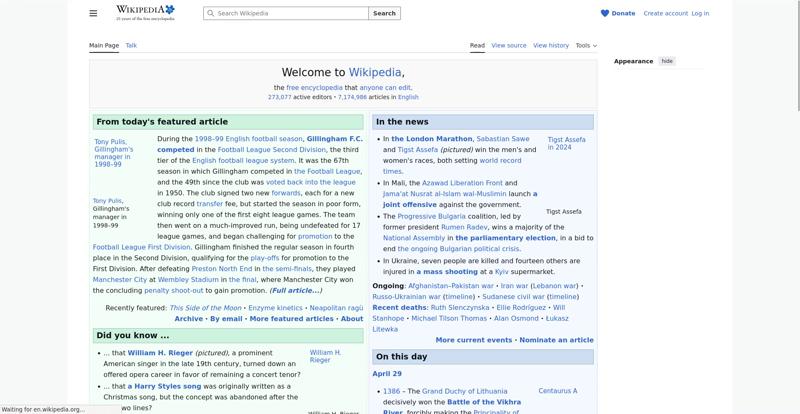Click the Donate heart icon
Image resolution: width=800 pixels, height=414 pixels.
click(605, 13)
